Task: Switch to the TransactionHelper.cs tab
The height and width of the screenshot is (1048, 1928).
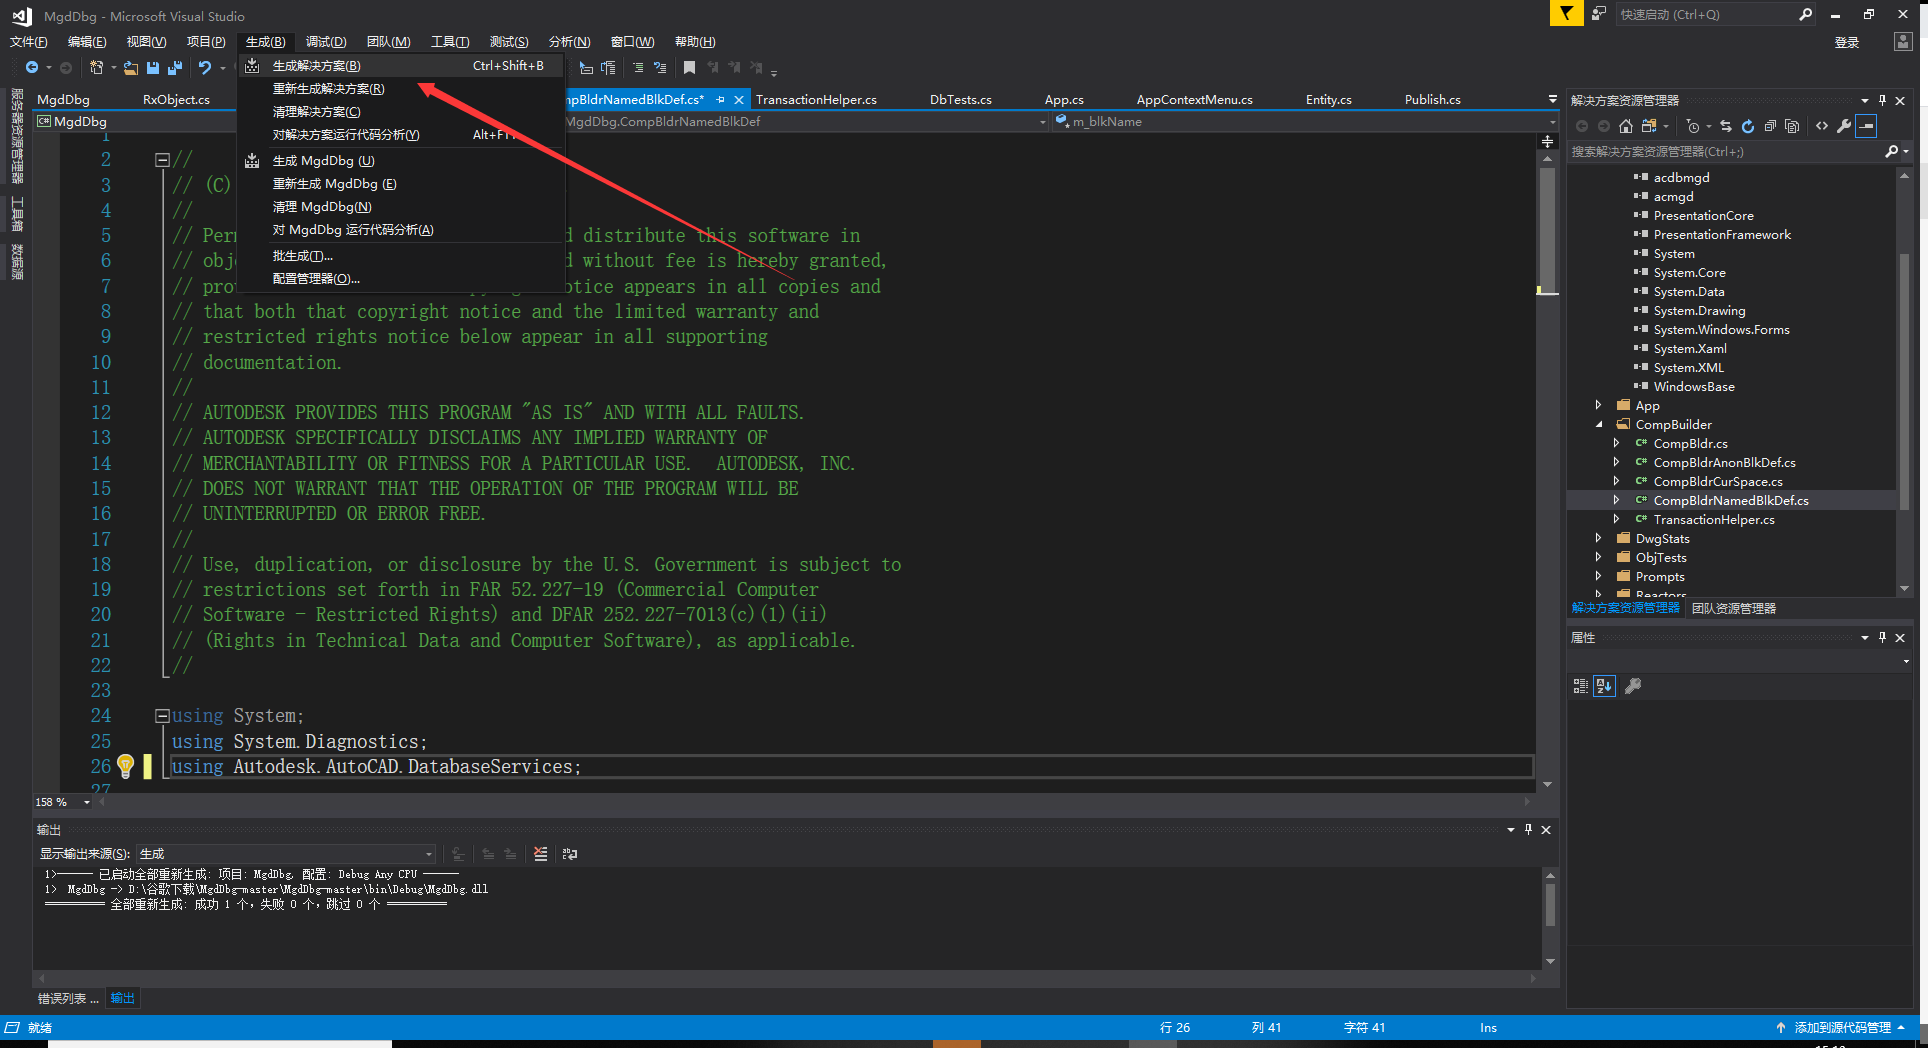Action: click(816, 100)
